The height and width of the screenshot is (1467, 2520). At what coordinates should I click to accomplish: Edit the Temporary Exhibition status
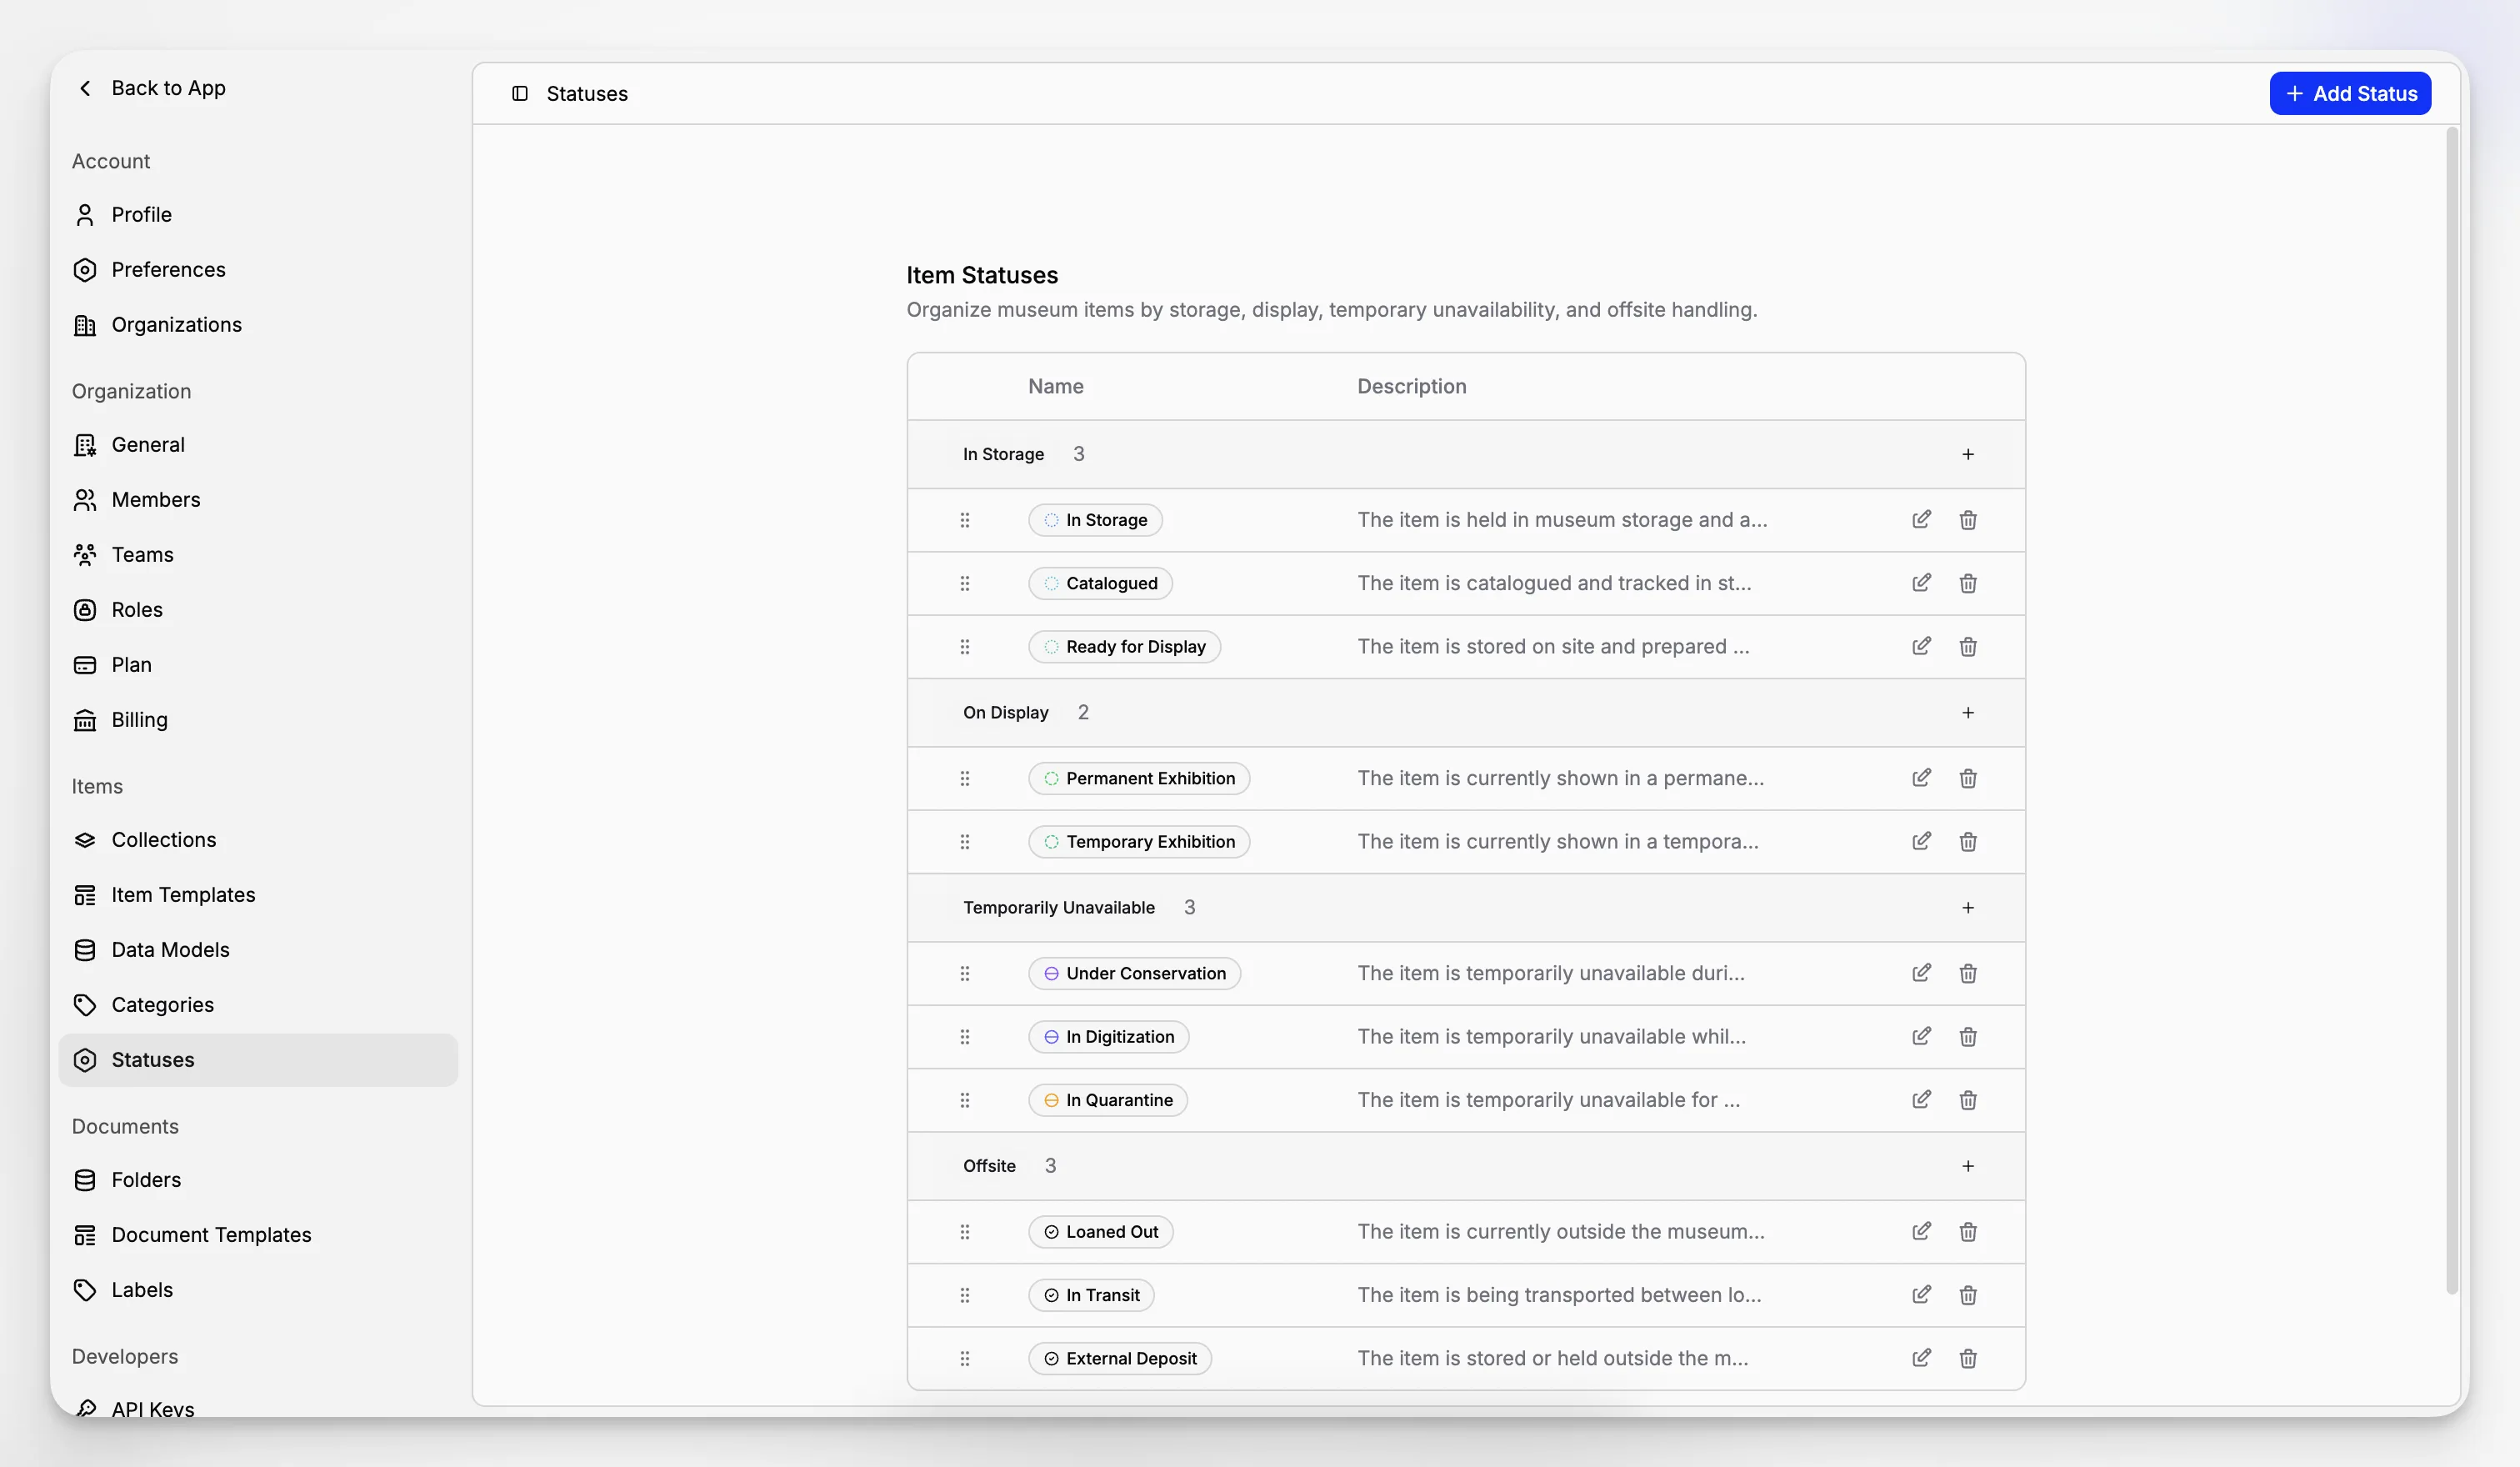pos(1921,842)
